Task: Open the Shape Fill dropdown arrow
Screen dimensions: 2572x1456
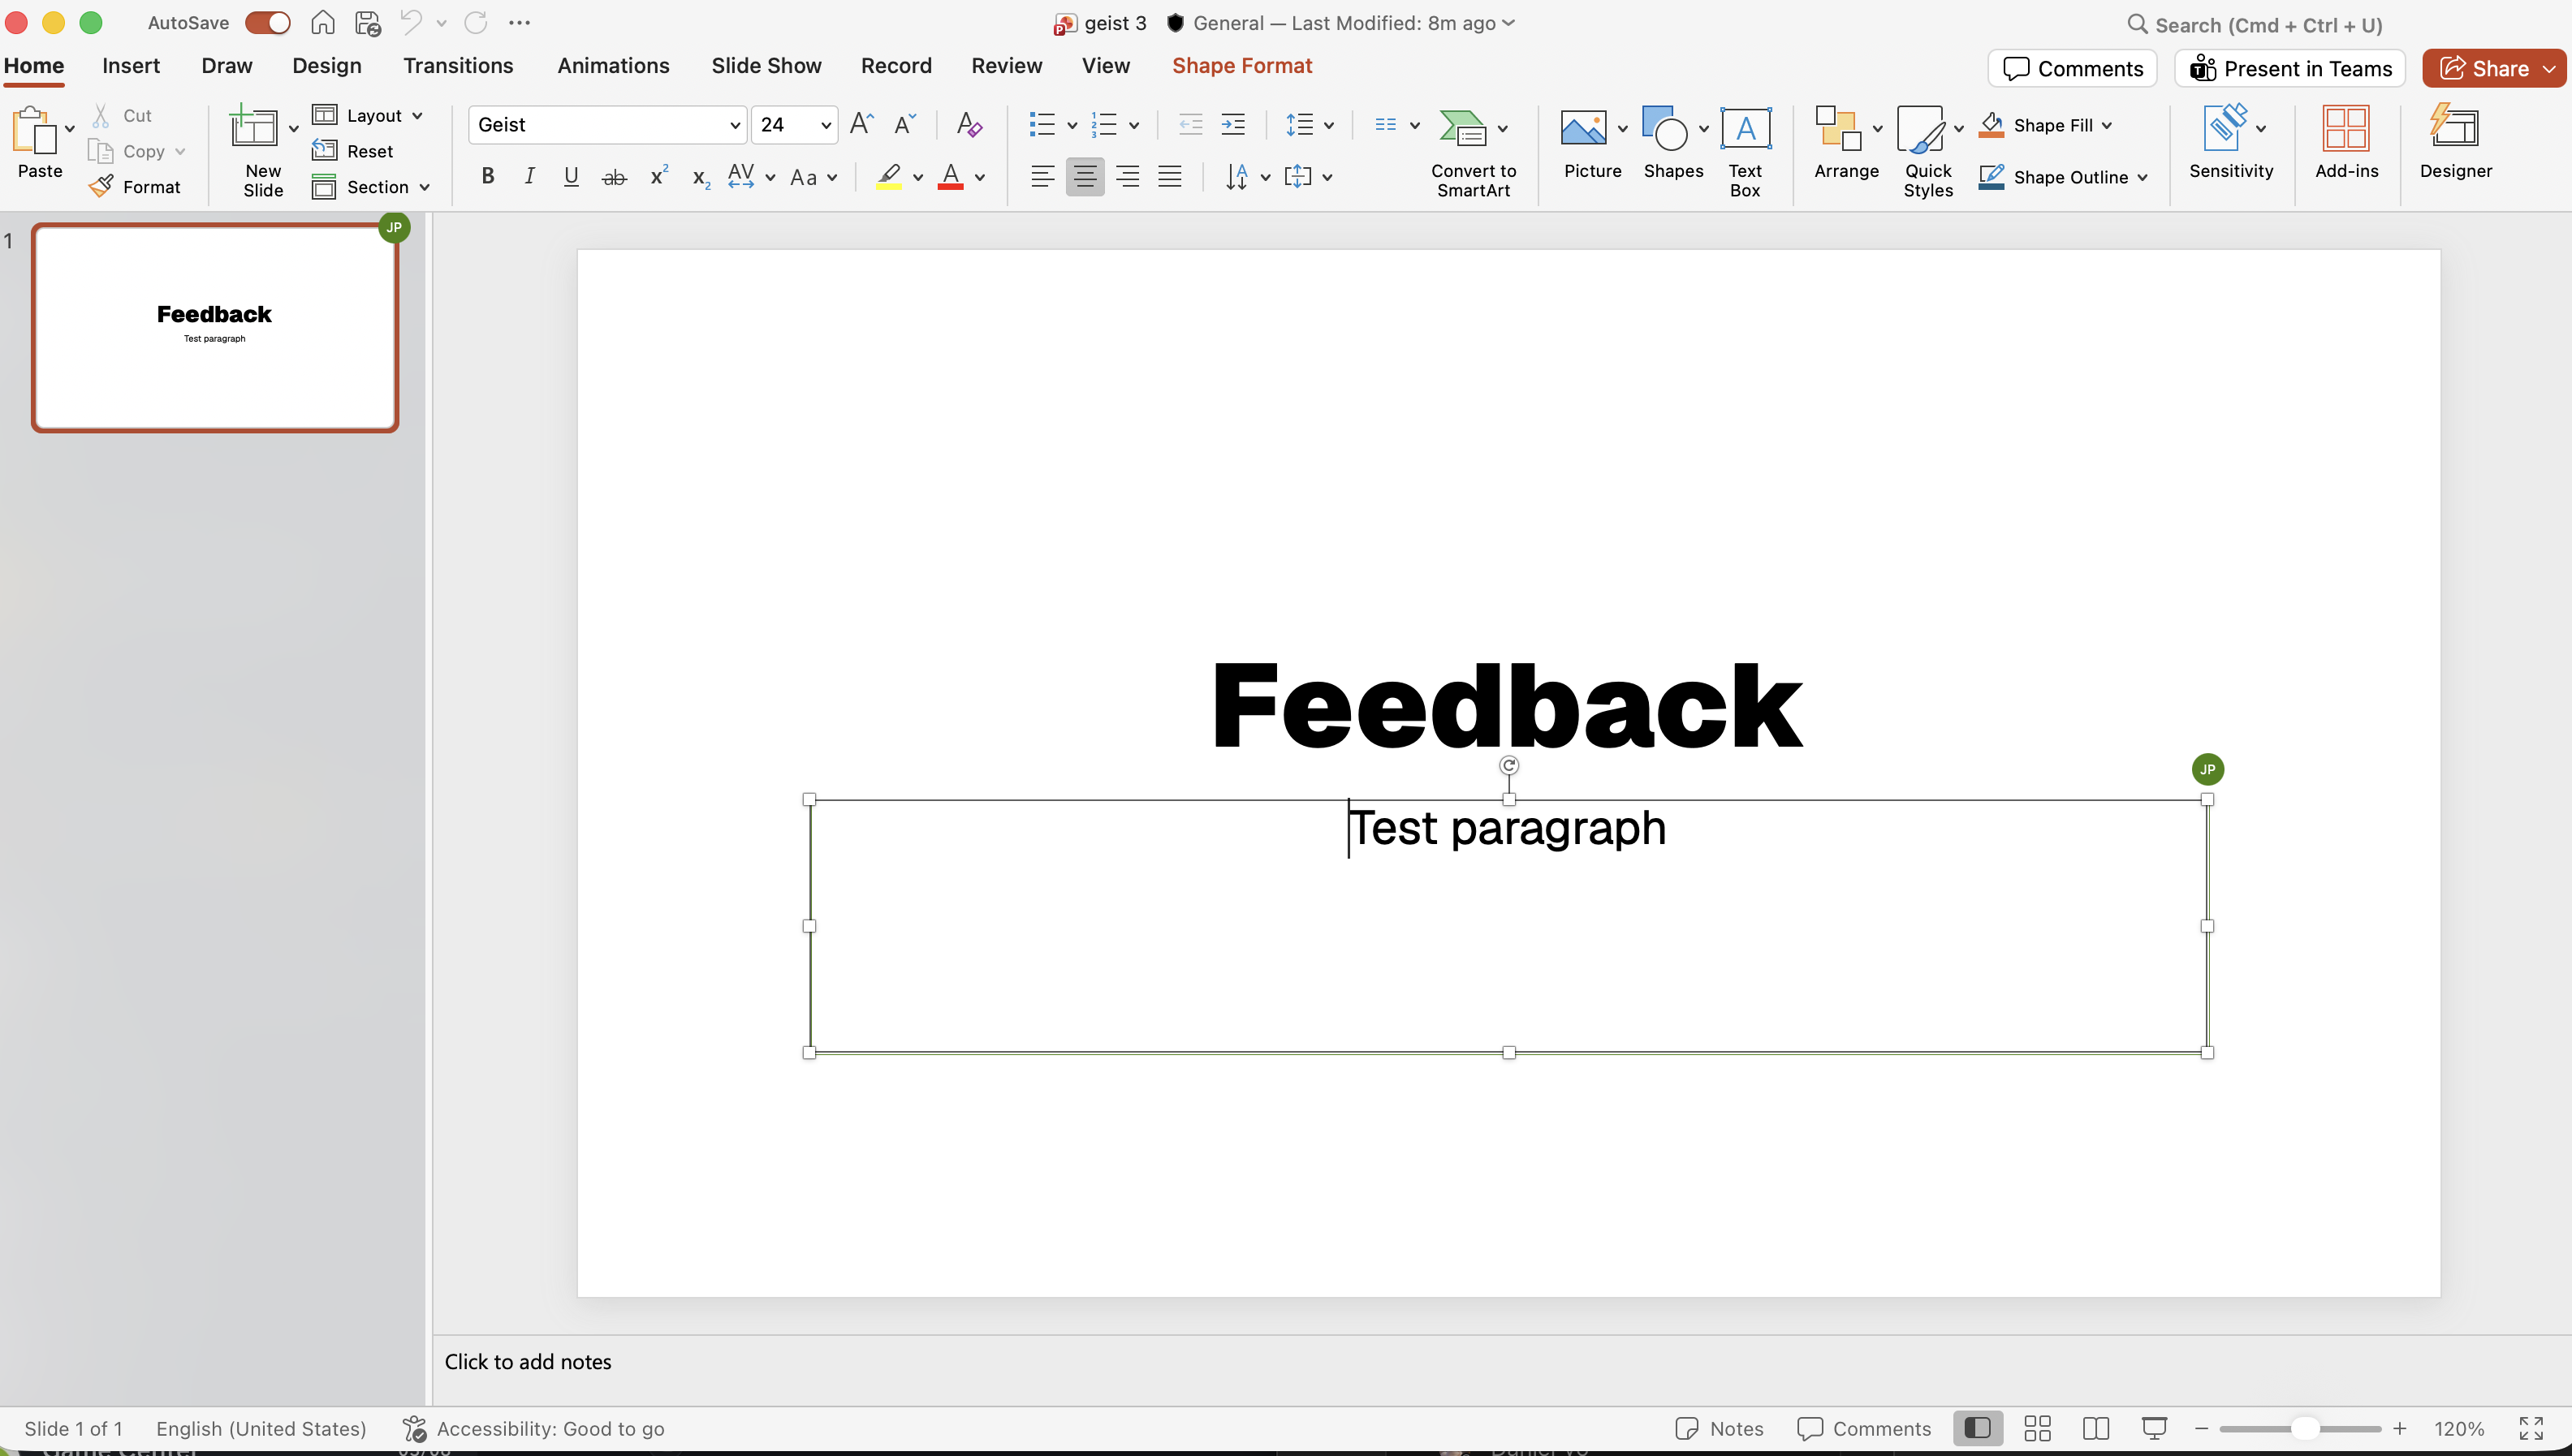Action: tap(2107, 125)
